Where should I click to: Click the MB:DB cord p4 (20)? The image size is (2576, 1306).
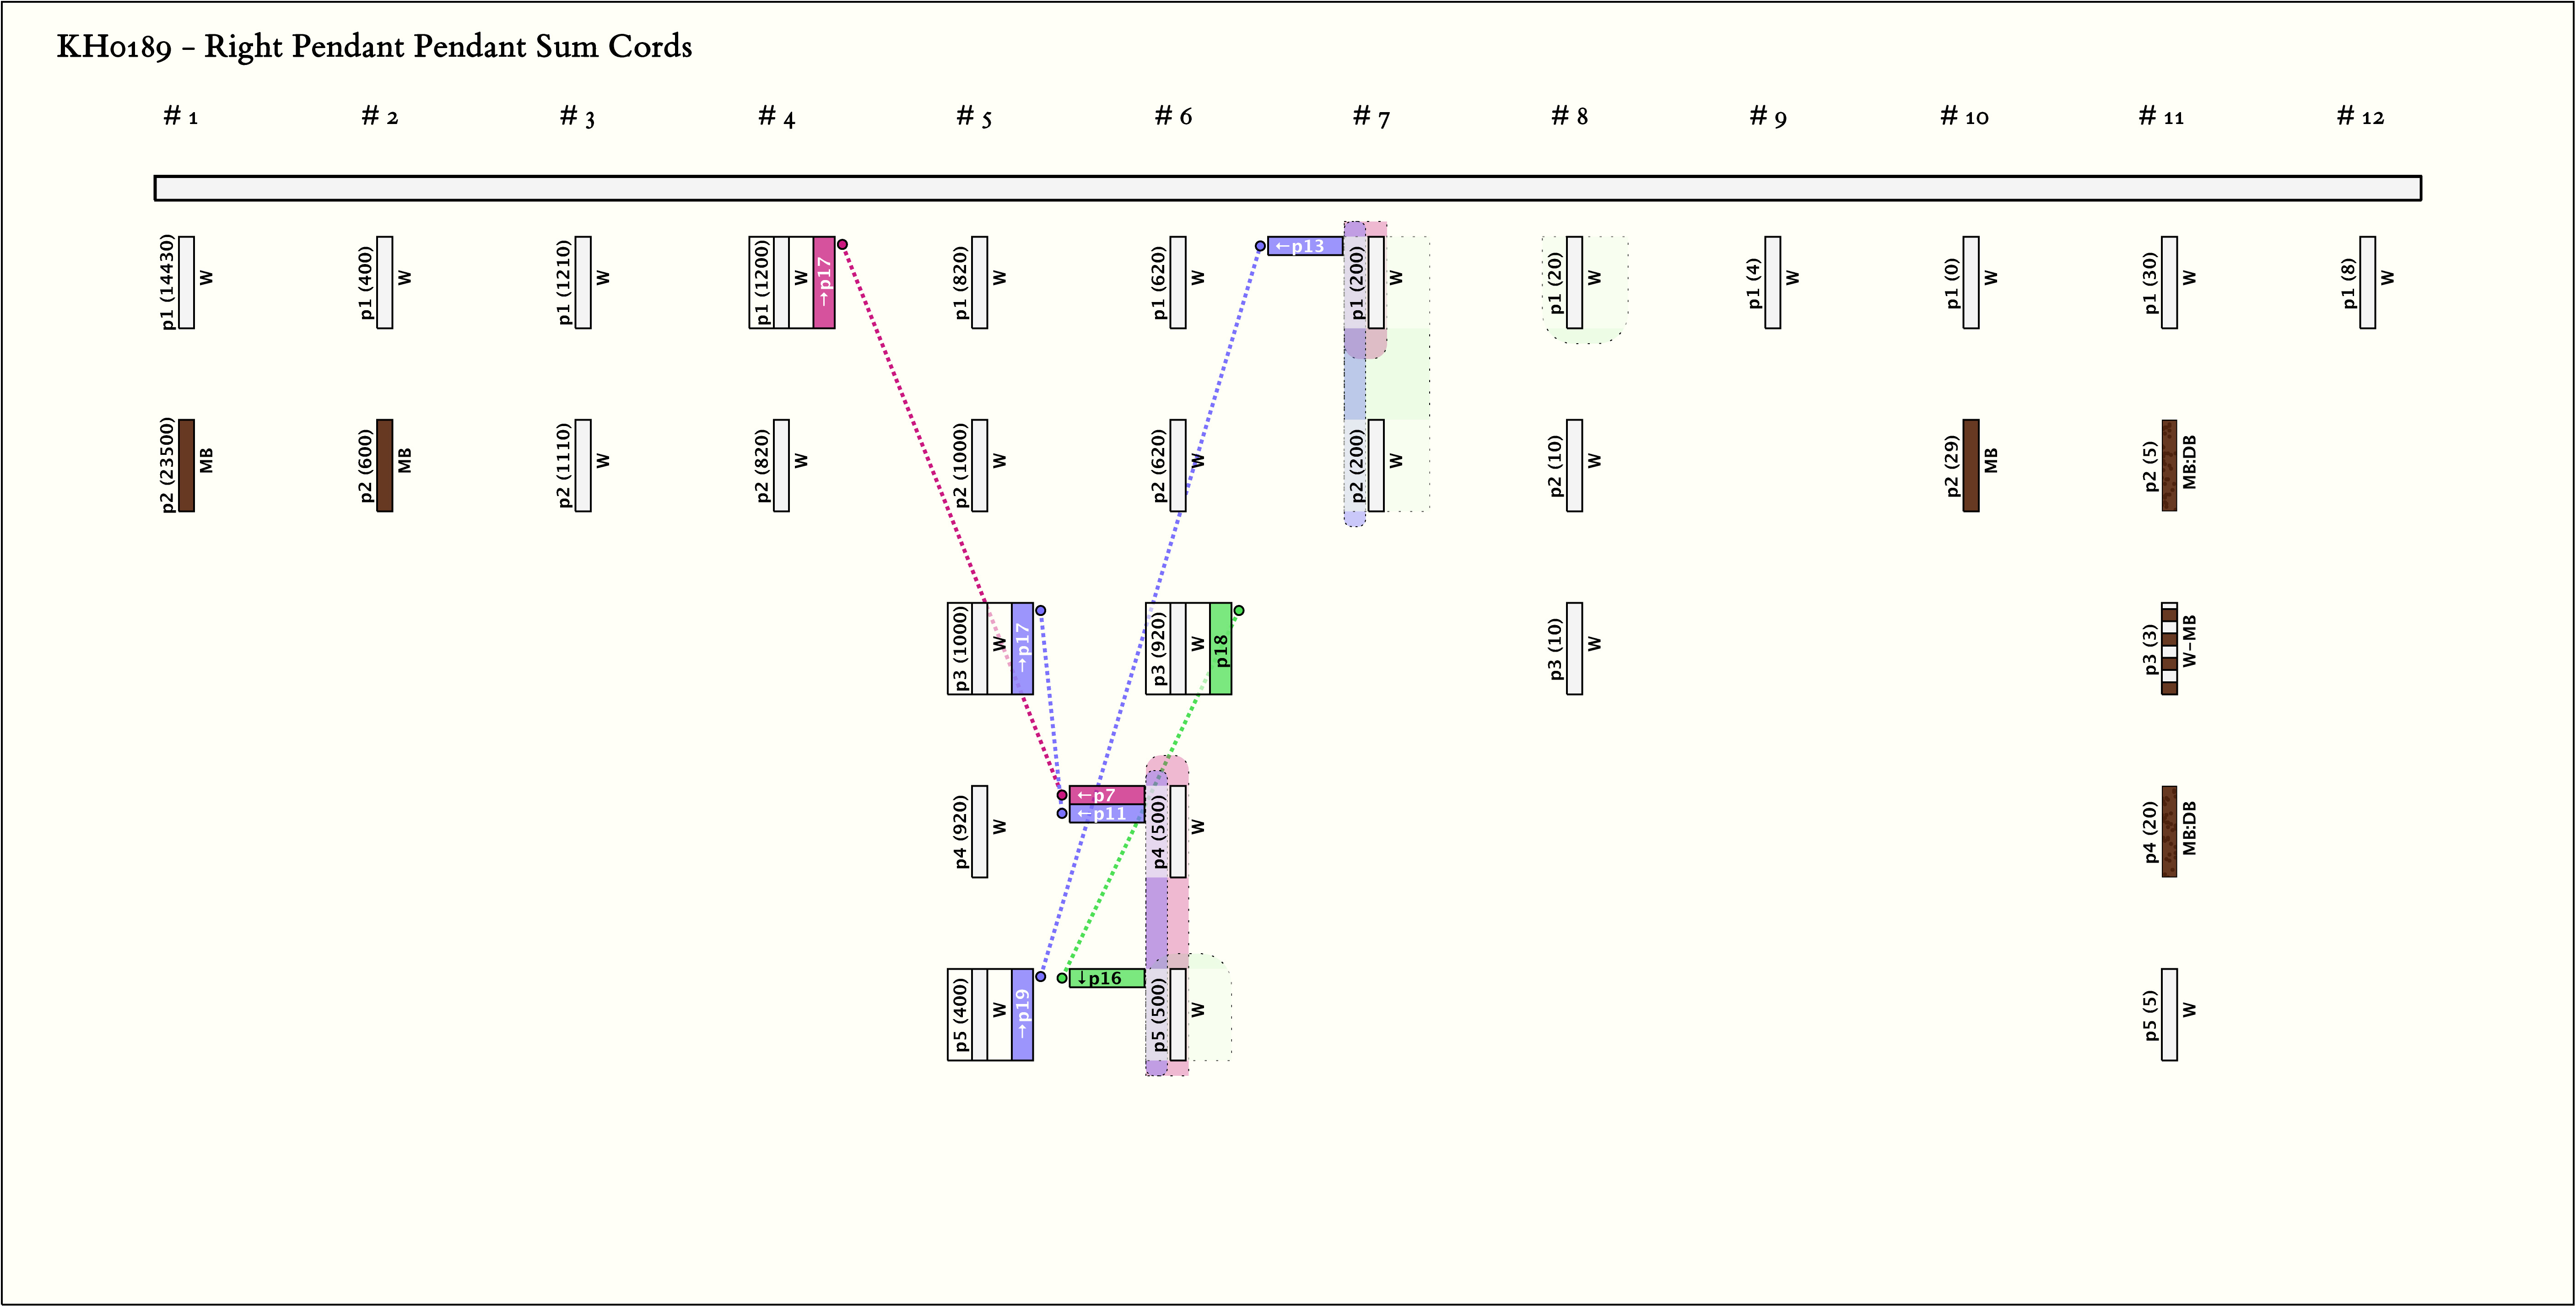click(x=2169, y=831)
